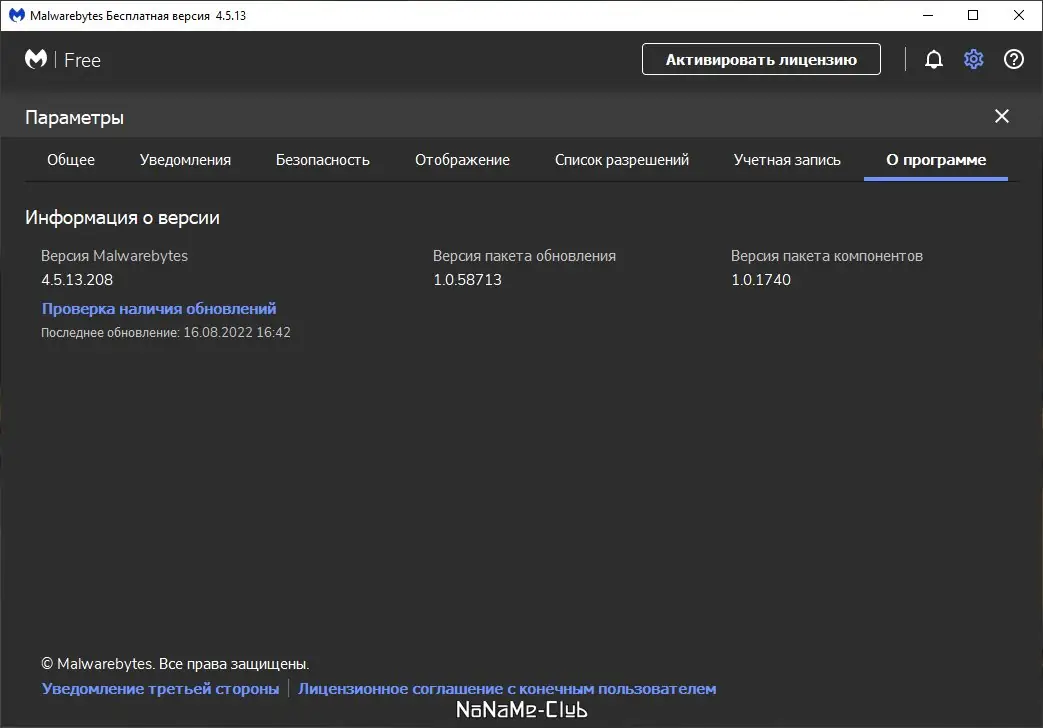The height and width of the screenshot is (728, 1043).
Task: Click the Проверка наличия обновлений link
Action: coord(159,309)
